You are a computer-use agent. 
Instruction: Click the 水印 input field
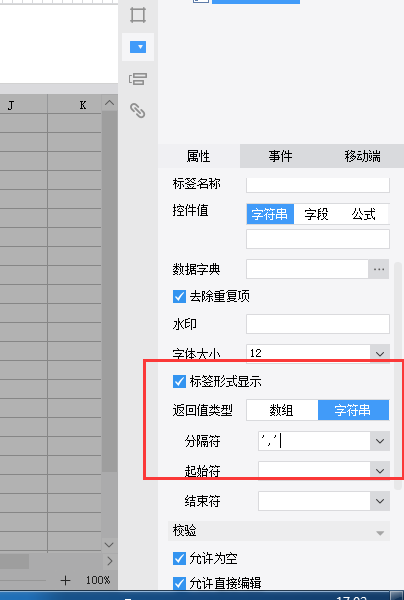(318, 324)
